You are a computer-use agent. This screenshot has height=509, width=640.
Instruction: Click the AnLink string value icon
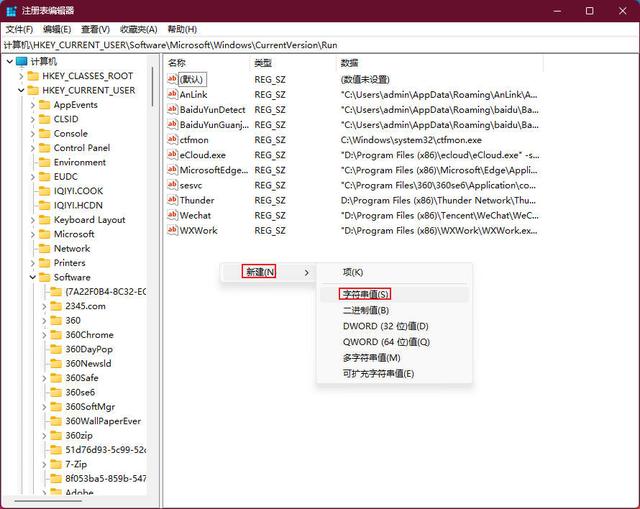(x=172, y=94)
